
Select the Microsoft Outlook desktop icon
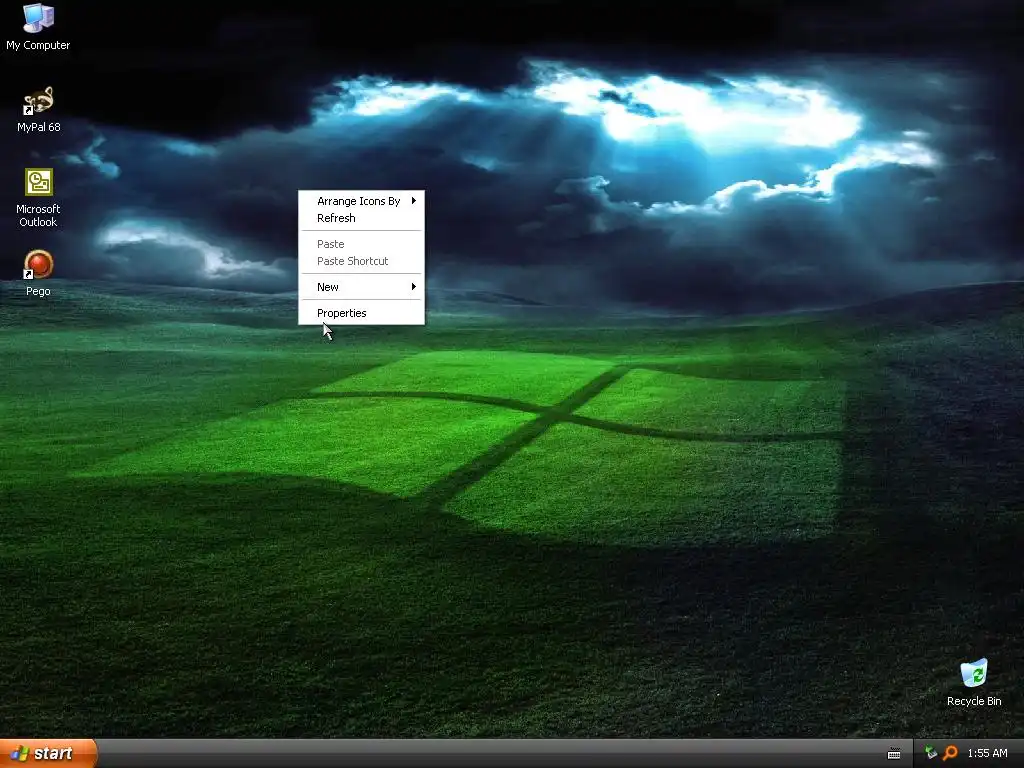click(x=38, y=198)
